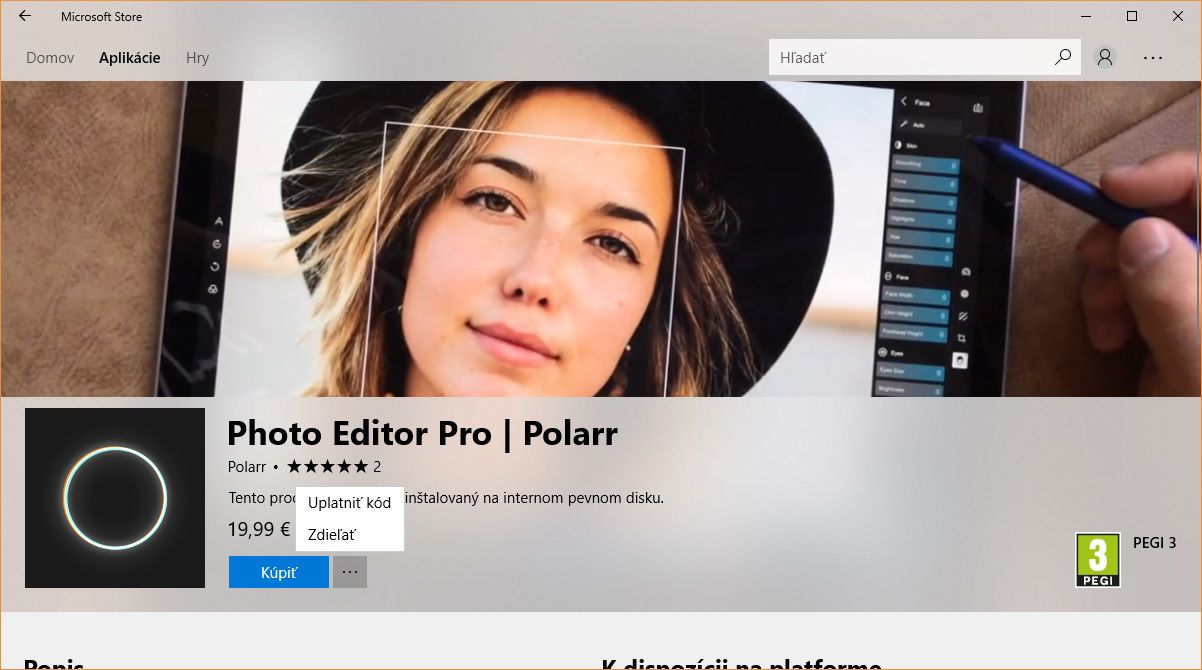Open the user account icon
The width and height of the screenshot is (1202, 670).
click(1105, 57)
